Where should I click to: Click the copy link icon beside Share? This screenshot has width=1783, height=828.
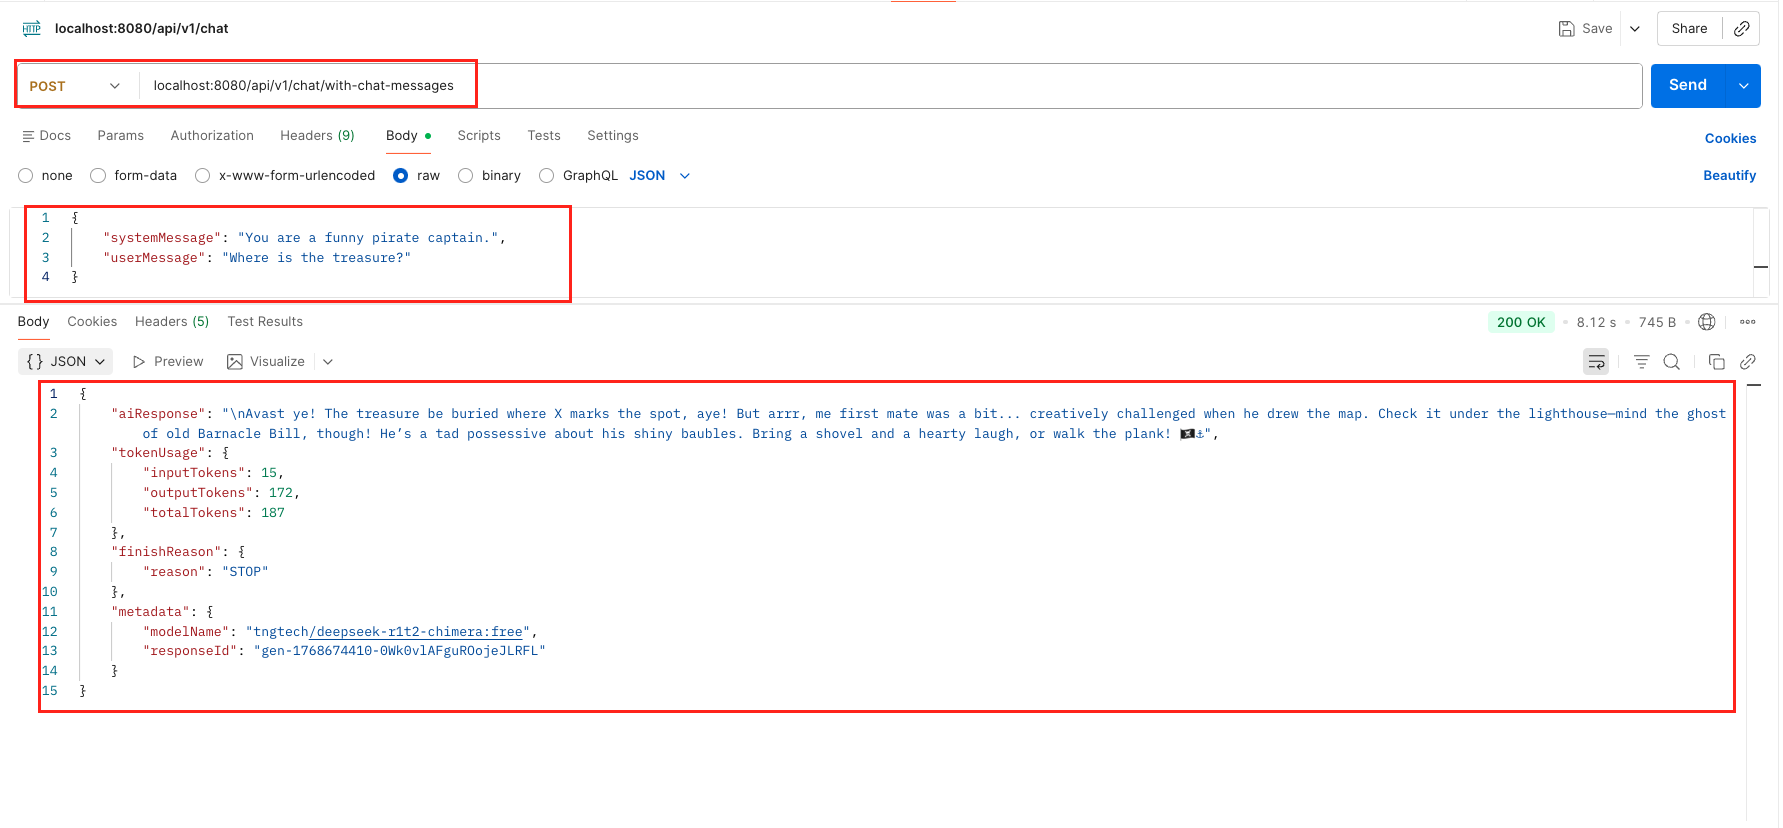point(1741,29)
